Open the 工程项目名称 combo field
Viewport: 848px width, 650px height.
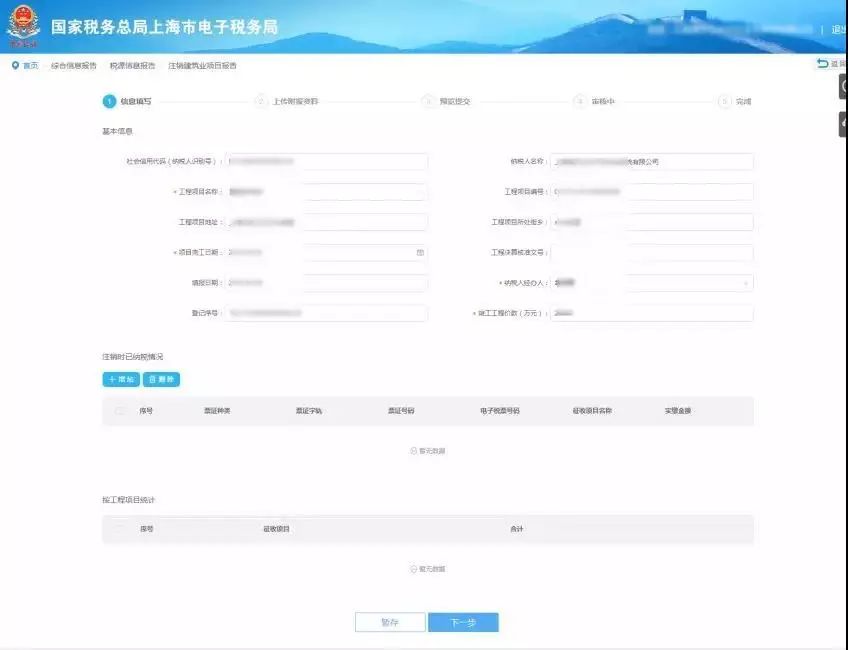[326, 192]
